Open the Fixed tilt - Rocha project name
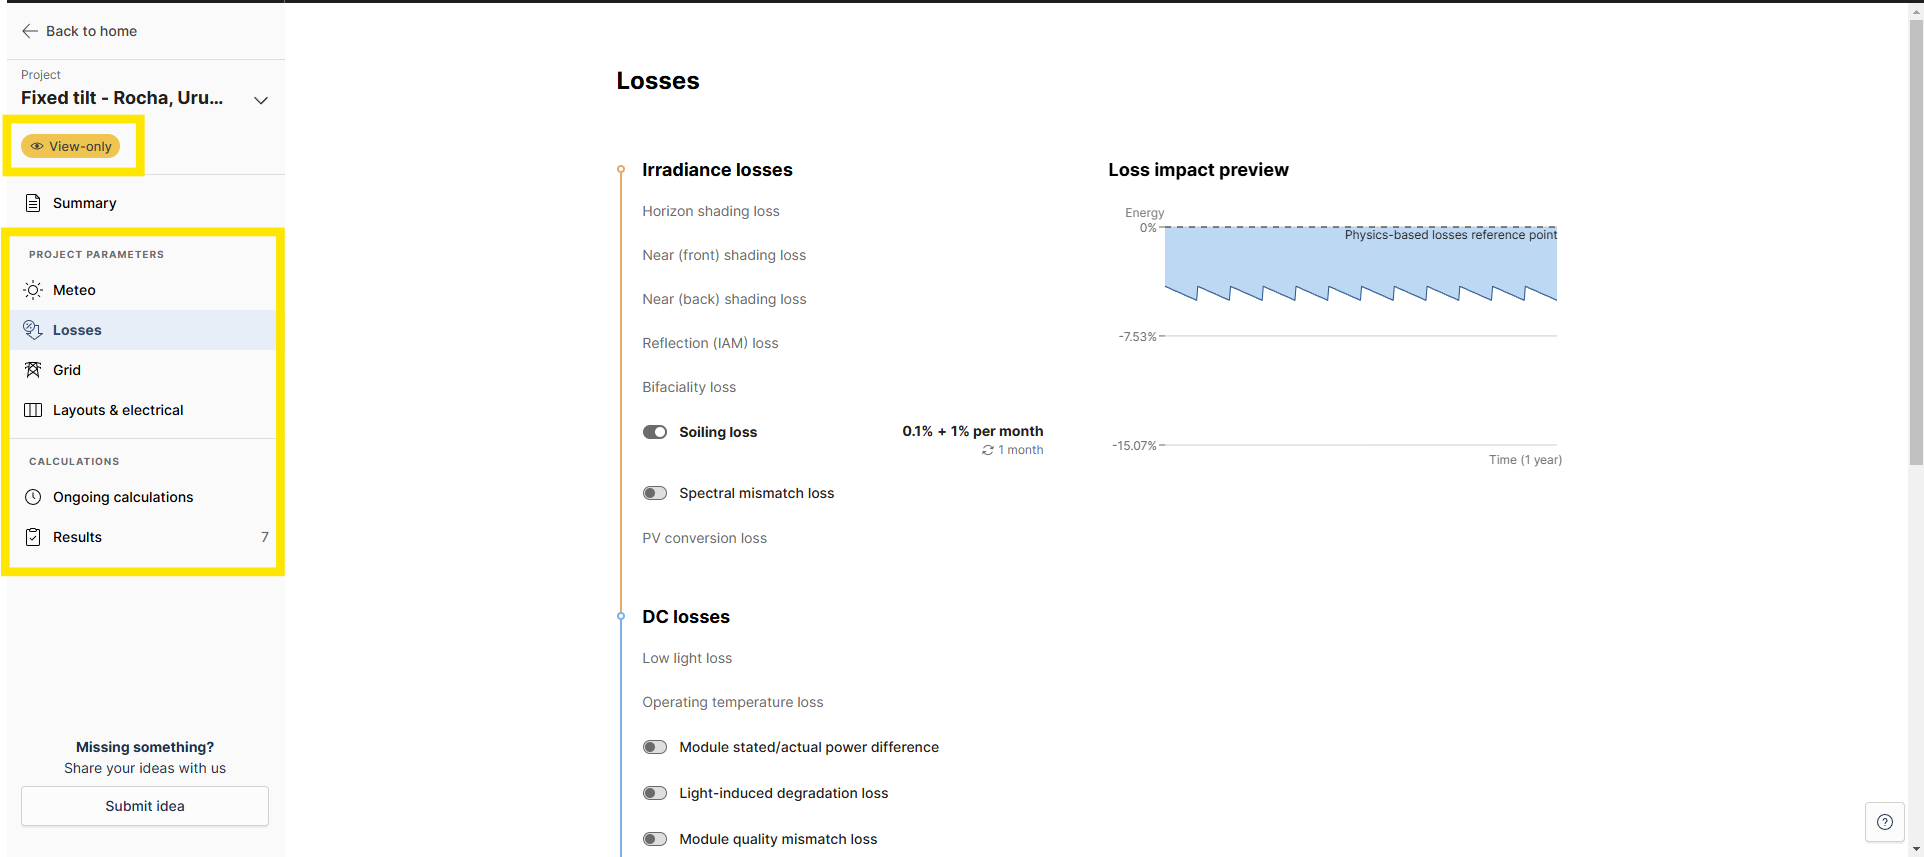This screenshot has height=857, width=1924. [x=122, y=98]
